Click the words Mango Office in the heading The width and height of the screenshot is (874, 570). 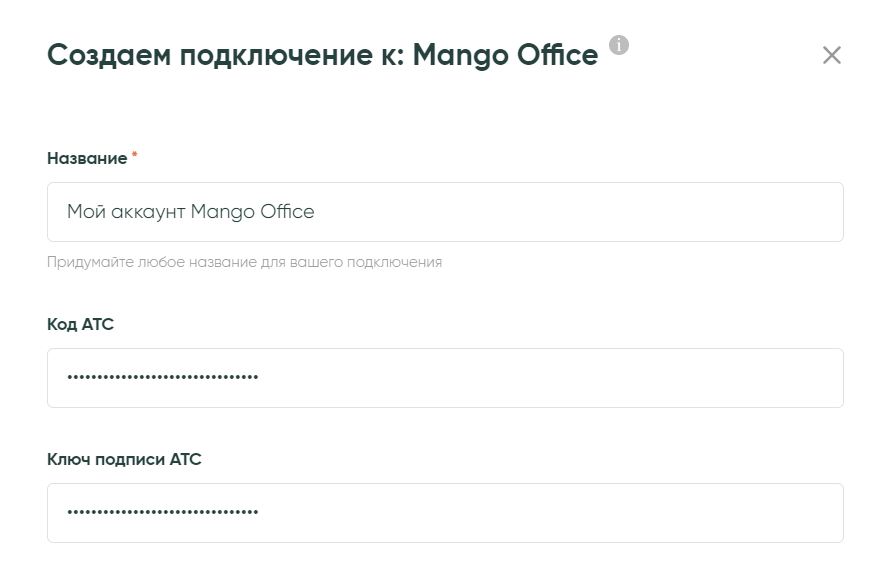tap(505, 55)
